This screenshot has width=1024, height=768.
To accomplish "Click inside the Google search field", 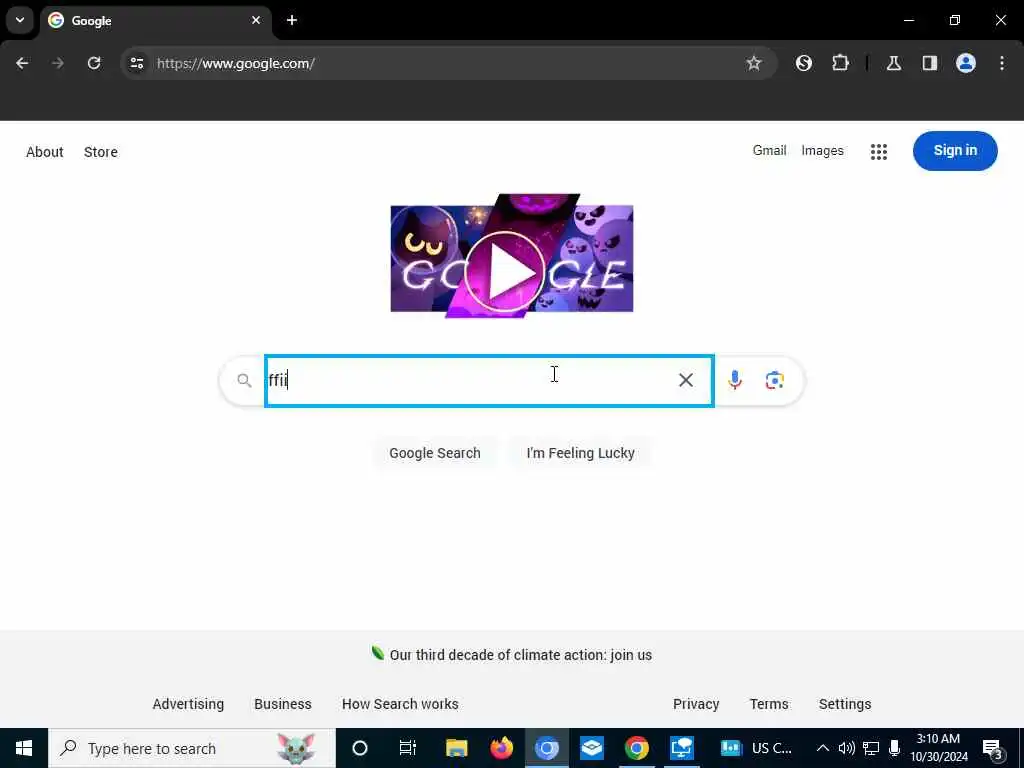I will coord(489,381).
